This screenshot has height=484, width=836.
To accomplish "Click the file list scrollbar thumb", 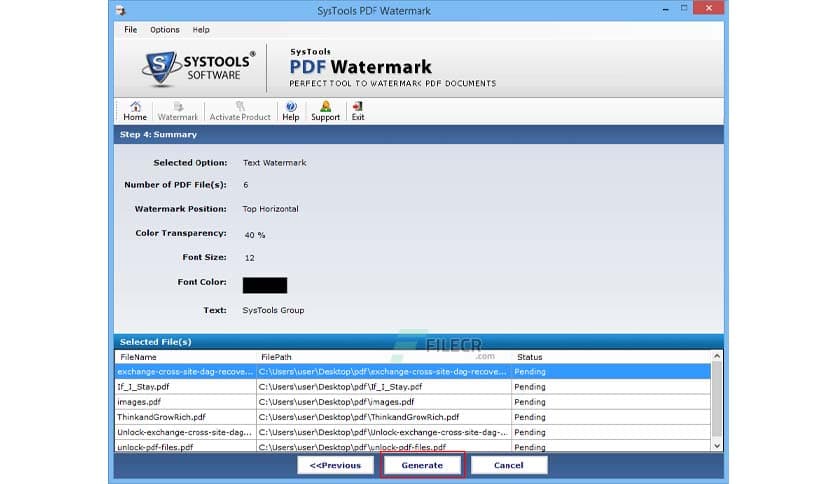I will 717,399.
